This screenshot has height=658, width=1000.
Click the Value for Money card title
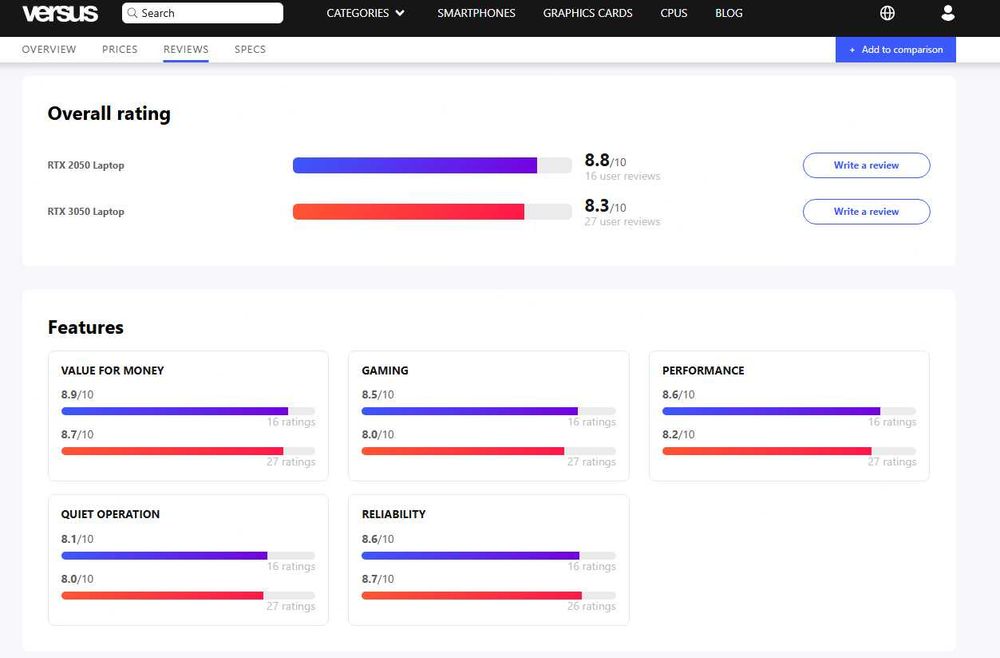[x=112, y=370]
